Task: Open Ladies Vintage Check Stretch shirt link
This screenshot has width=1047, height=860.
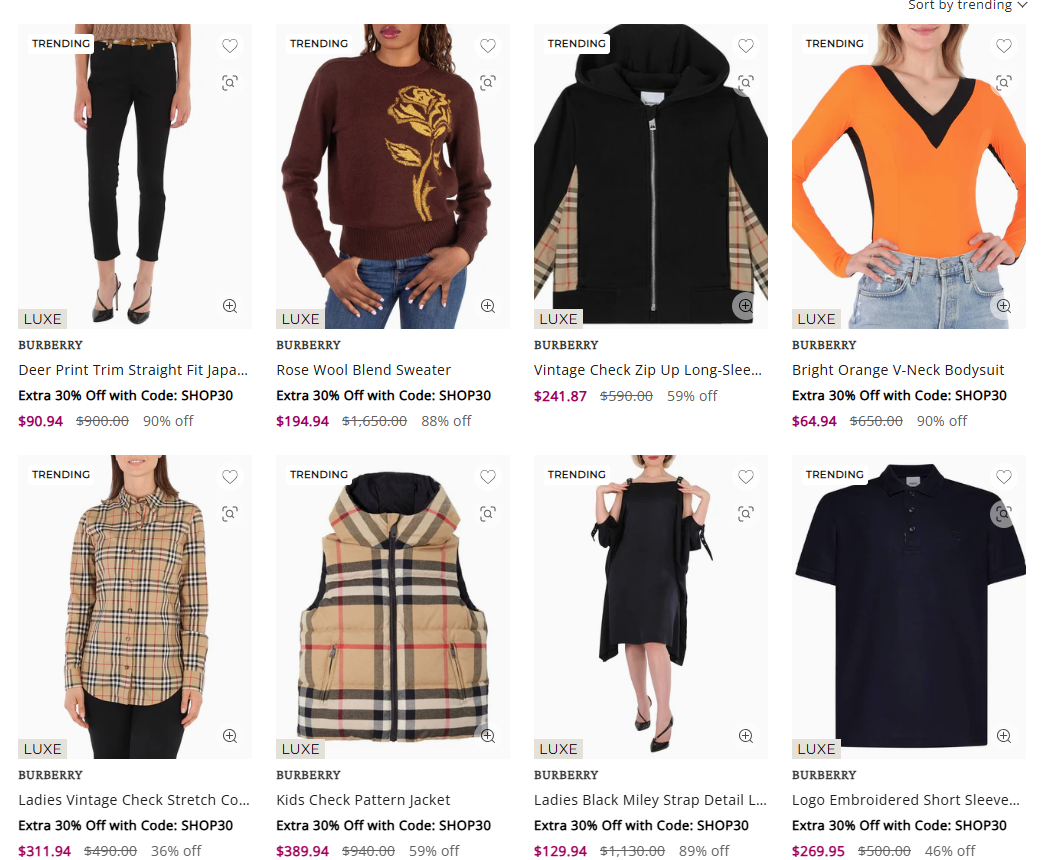Action: click(134, 800)
